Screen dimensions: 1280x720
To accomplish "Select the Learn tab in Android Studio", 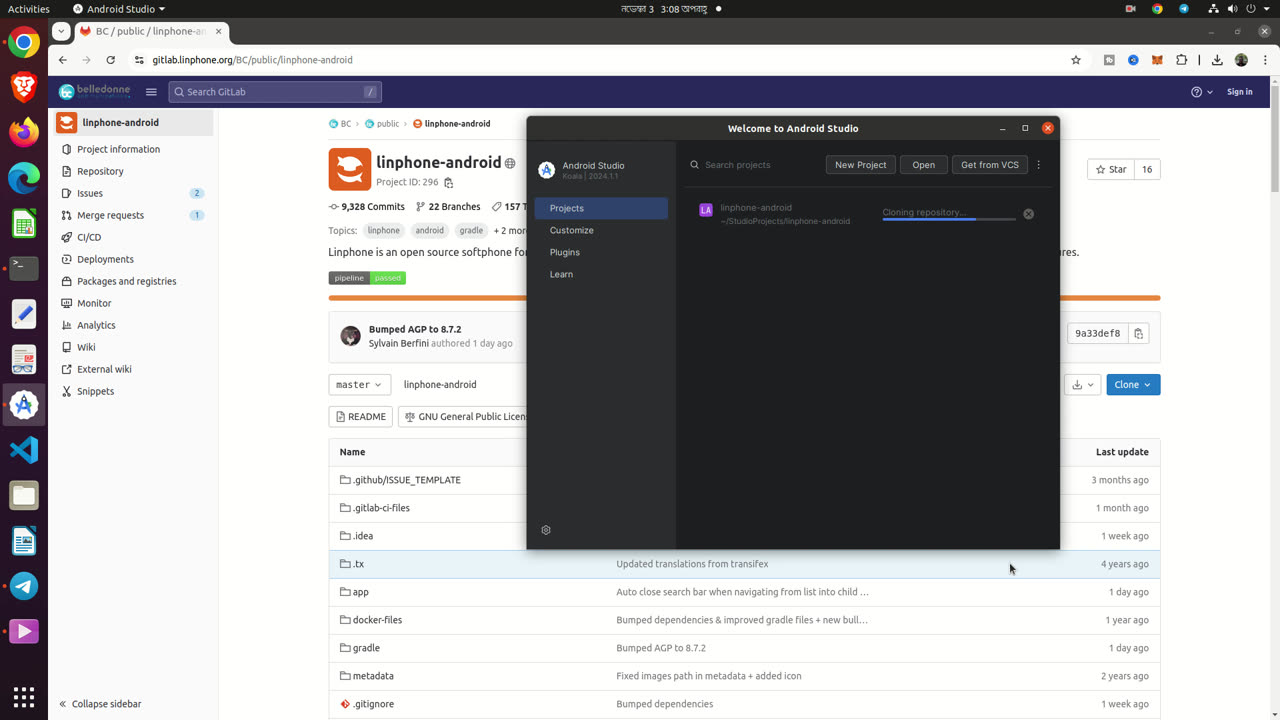I will (x=601, y=274).
